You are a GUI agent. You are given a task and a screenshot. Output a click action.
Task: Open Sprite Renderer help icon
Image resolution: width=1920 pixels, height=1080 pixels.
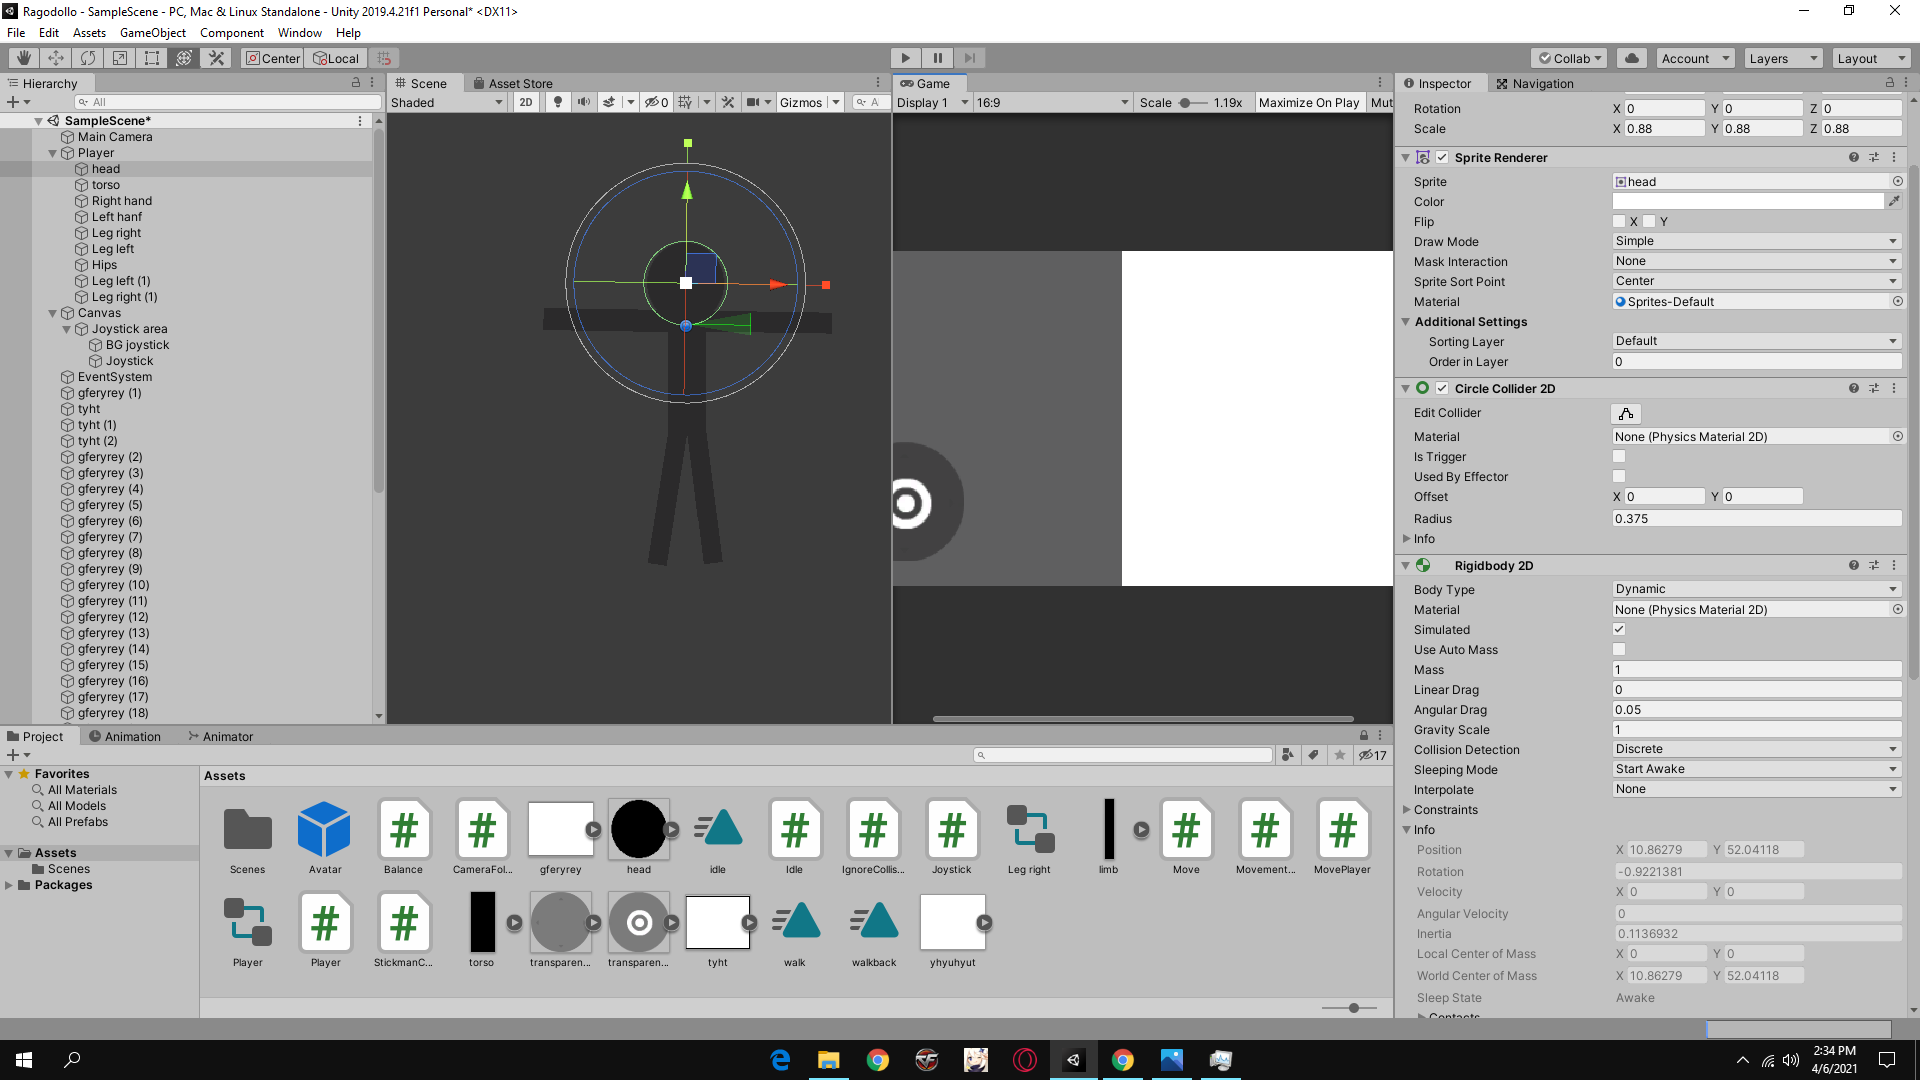click(x=1854, y=157)
